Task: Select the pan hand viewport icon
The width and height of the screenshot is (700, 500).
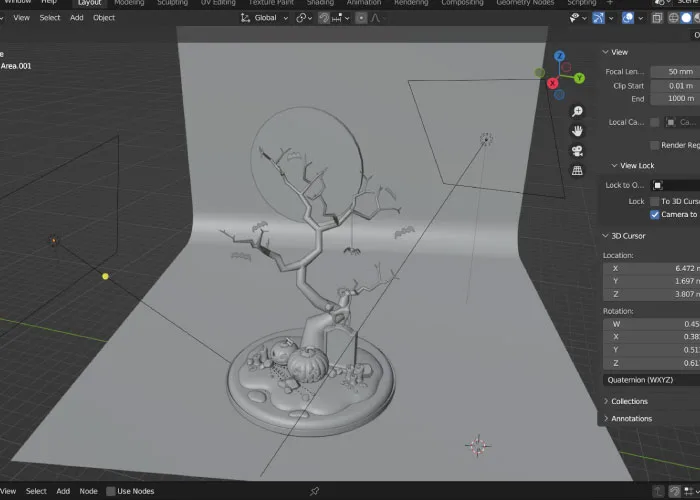Action: point(577,131)
